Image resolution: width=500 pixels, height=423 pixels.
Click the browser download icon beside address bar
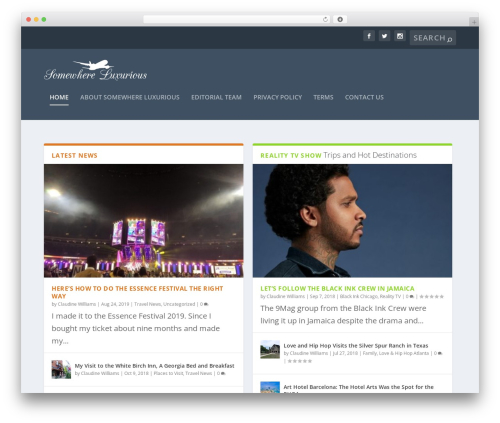(x=340, y=19)
